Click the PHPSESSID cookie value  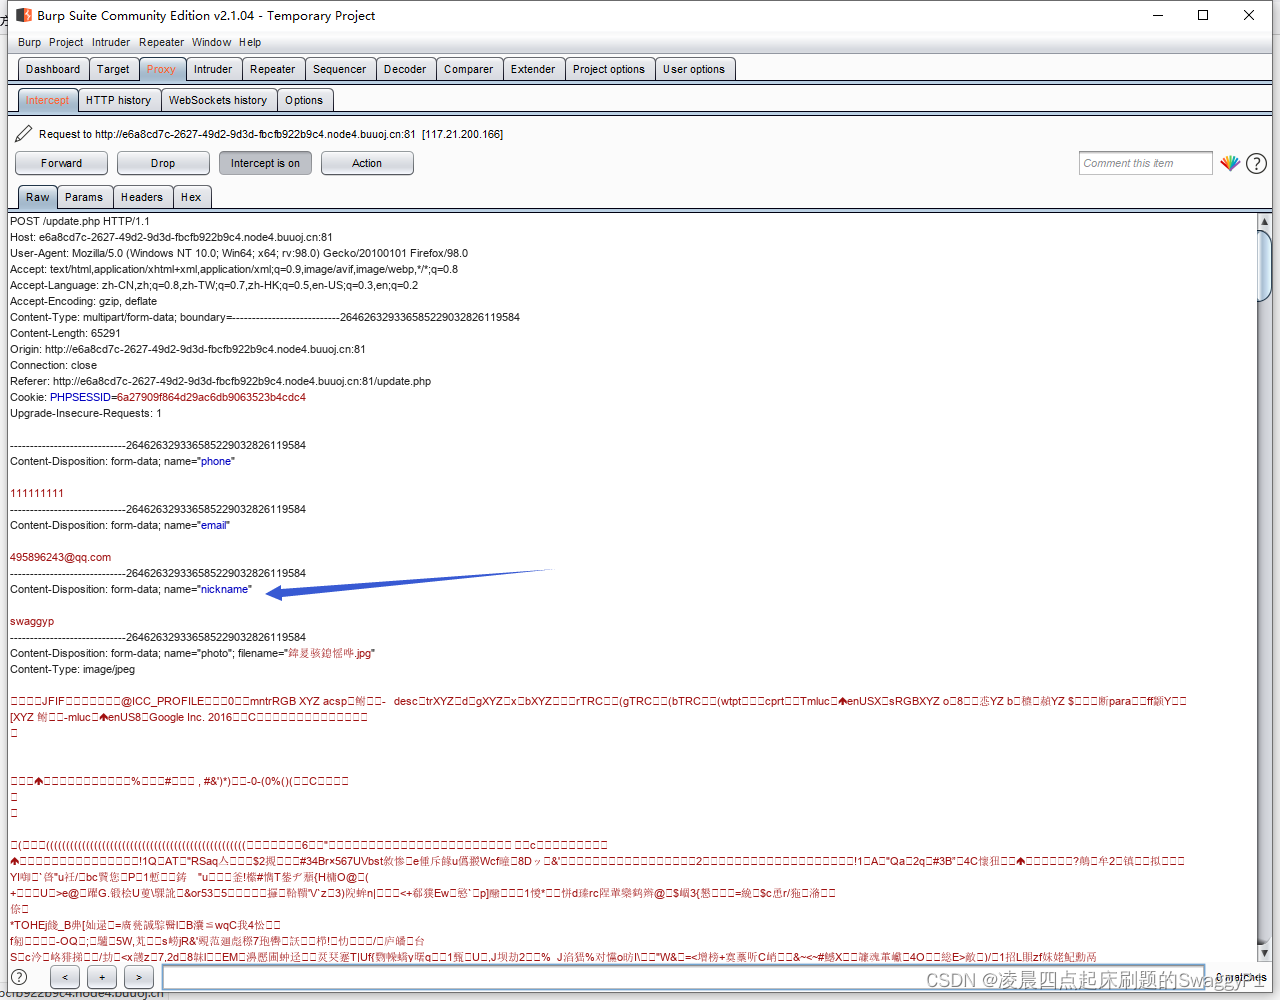pyautogui.click(x=211, y=397)
